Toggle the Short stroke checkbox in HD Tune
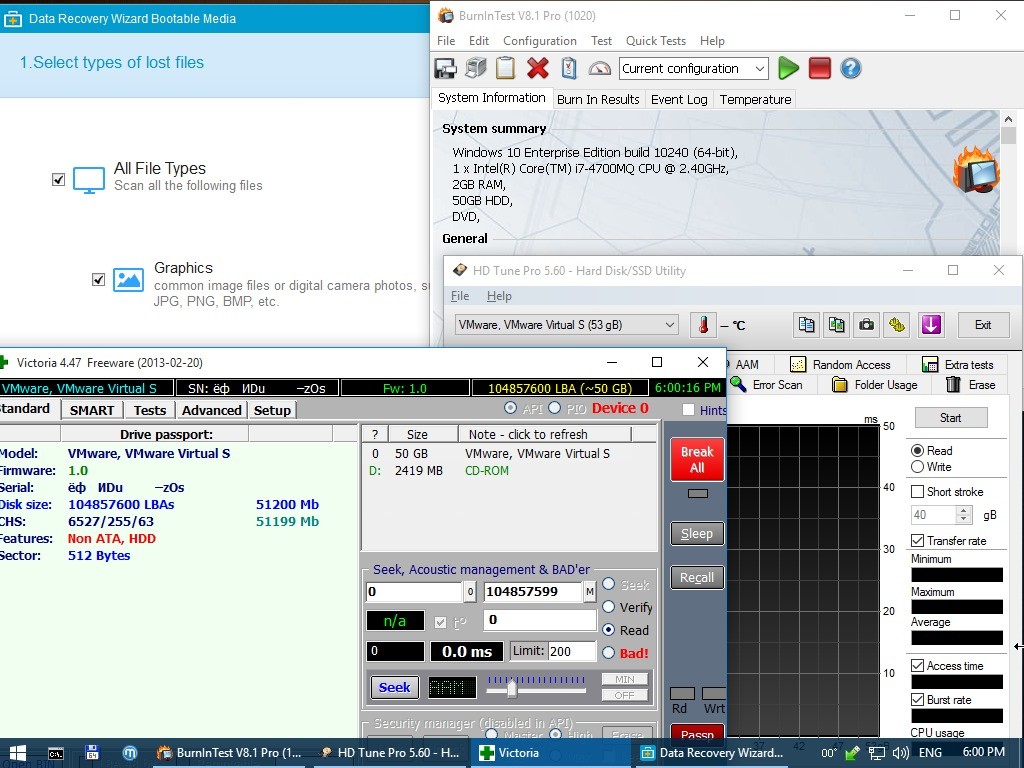Viewport: 1024px width, 768px height. click(918, 491)
